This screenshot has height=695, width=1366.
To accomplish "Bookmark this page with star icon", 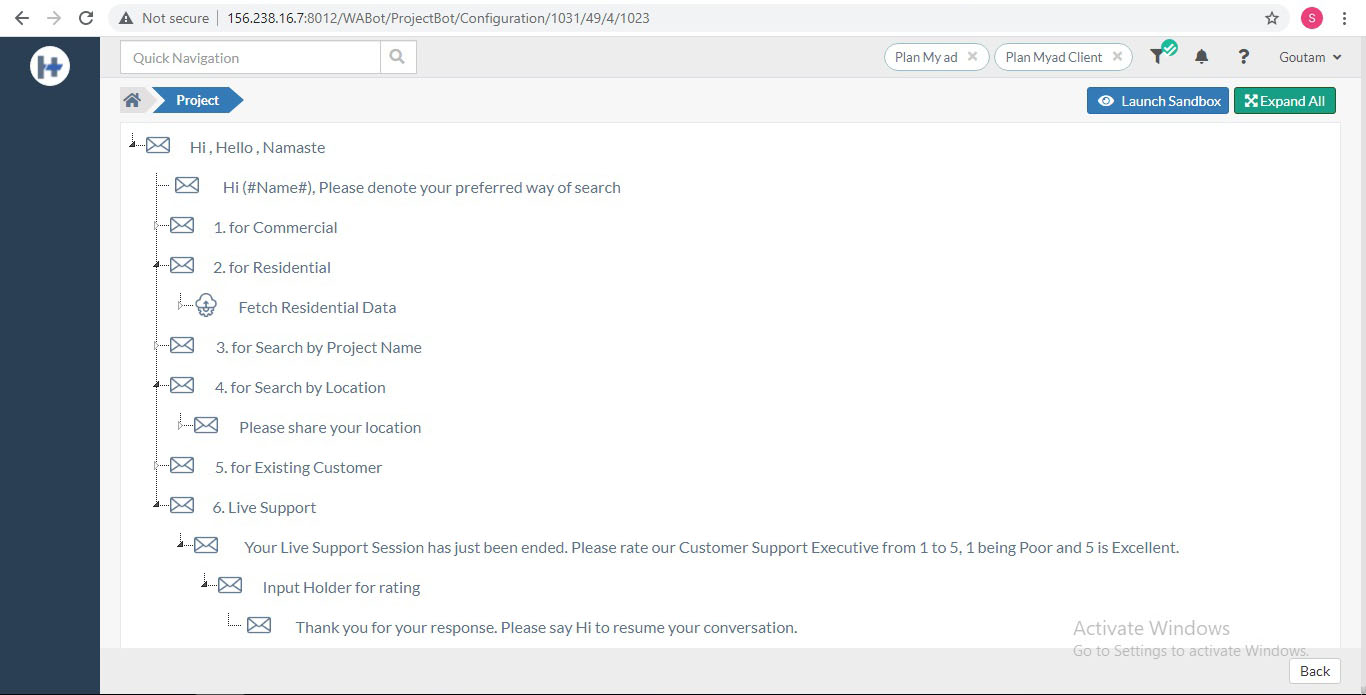I will tap(1272, 18).
